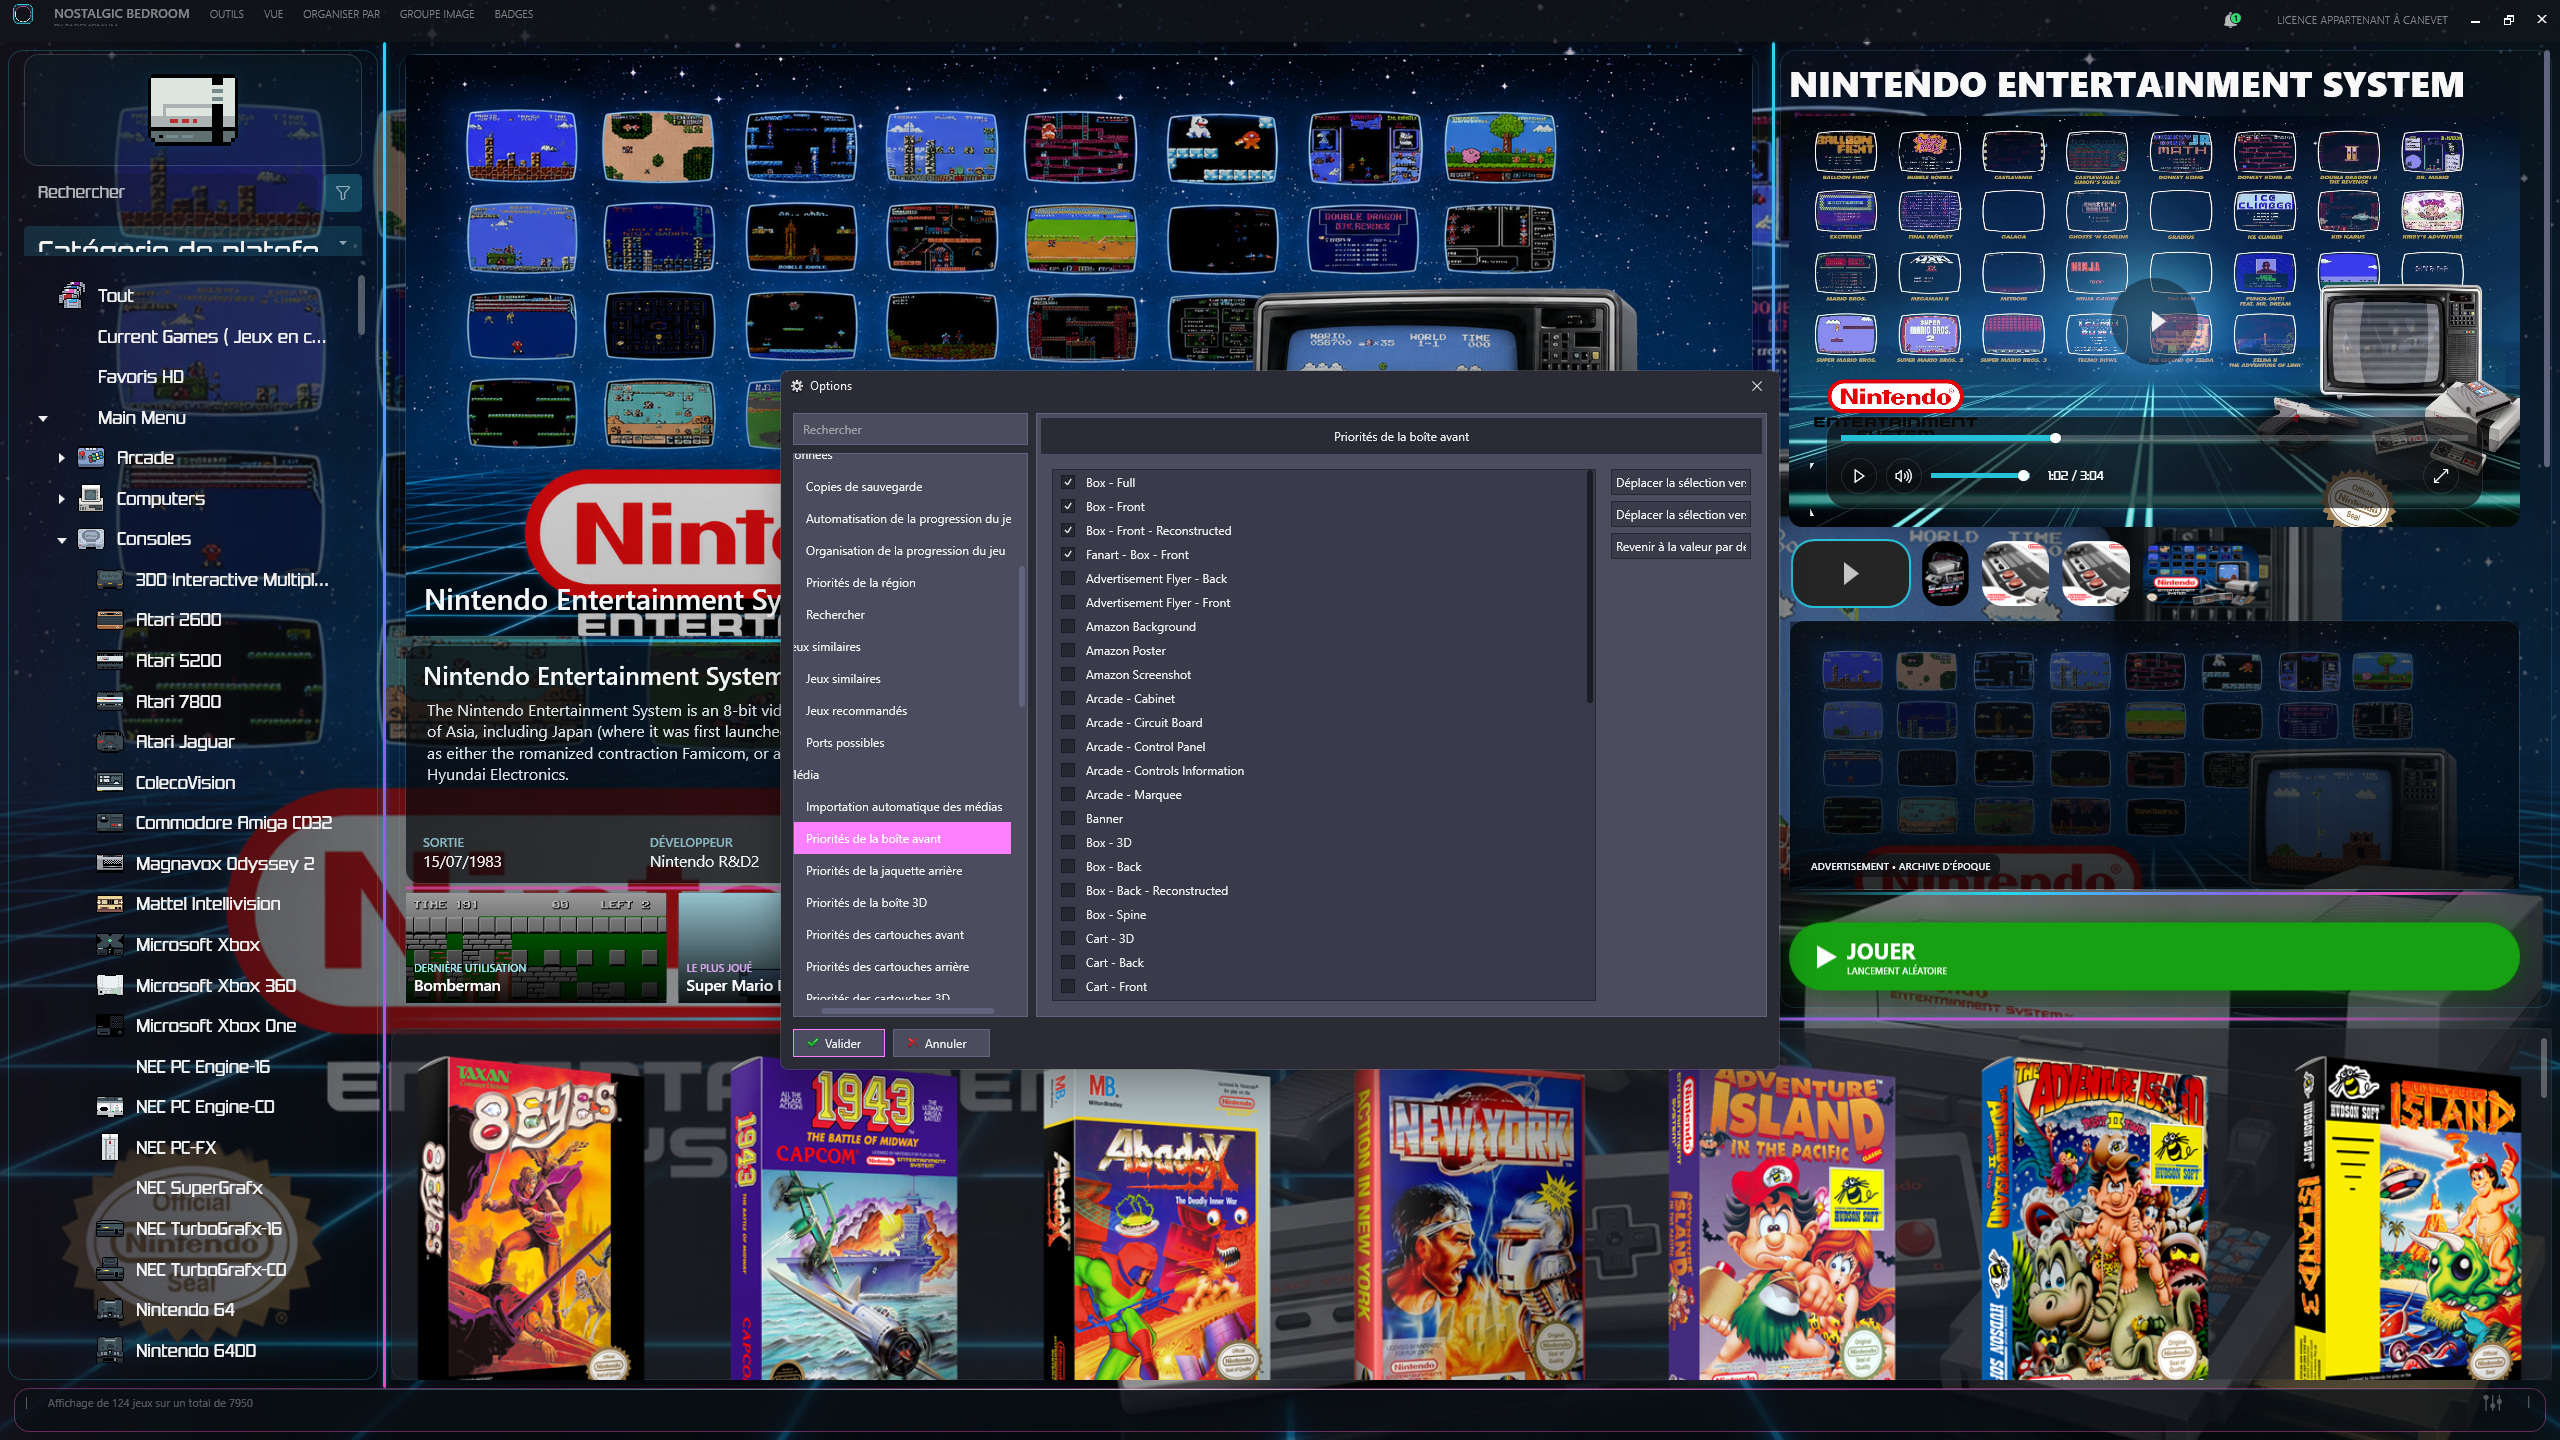Screen dimensions: 2560x1440
Task: Enable Advertisement Flyer - Front checkbox
Action: tap(1068, 603)
